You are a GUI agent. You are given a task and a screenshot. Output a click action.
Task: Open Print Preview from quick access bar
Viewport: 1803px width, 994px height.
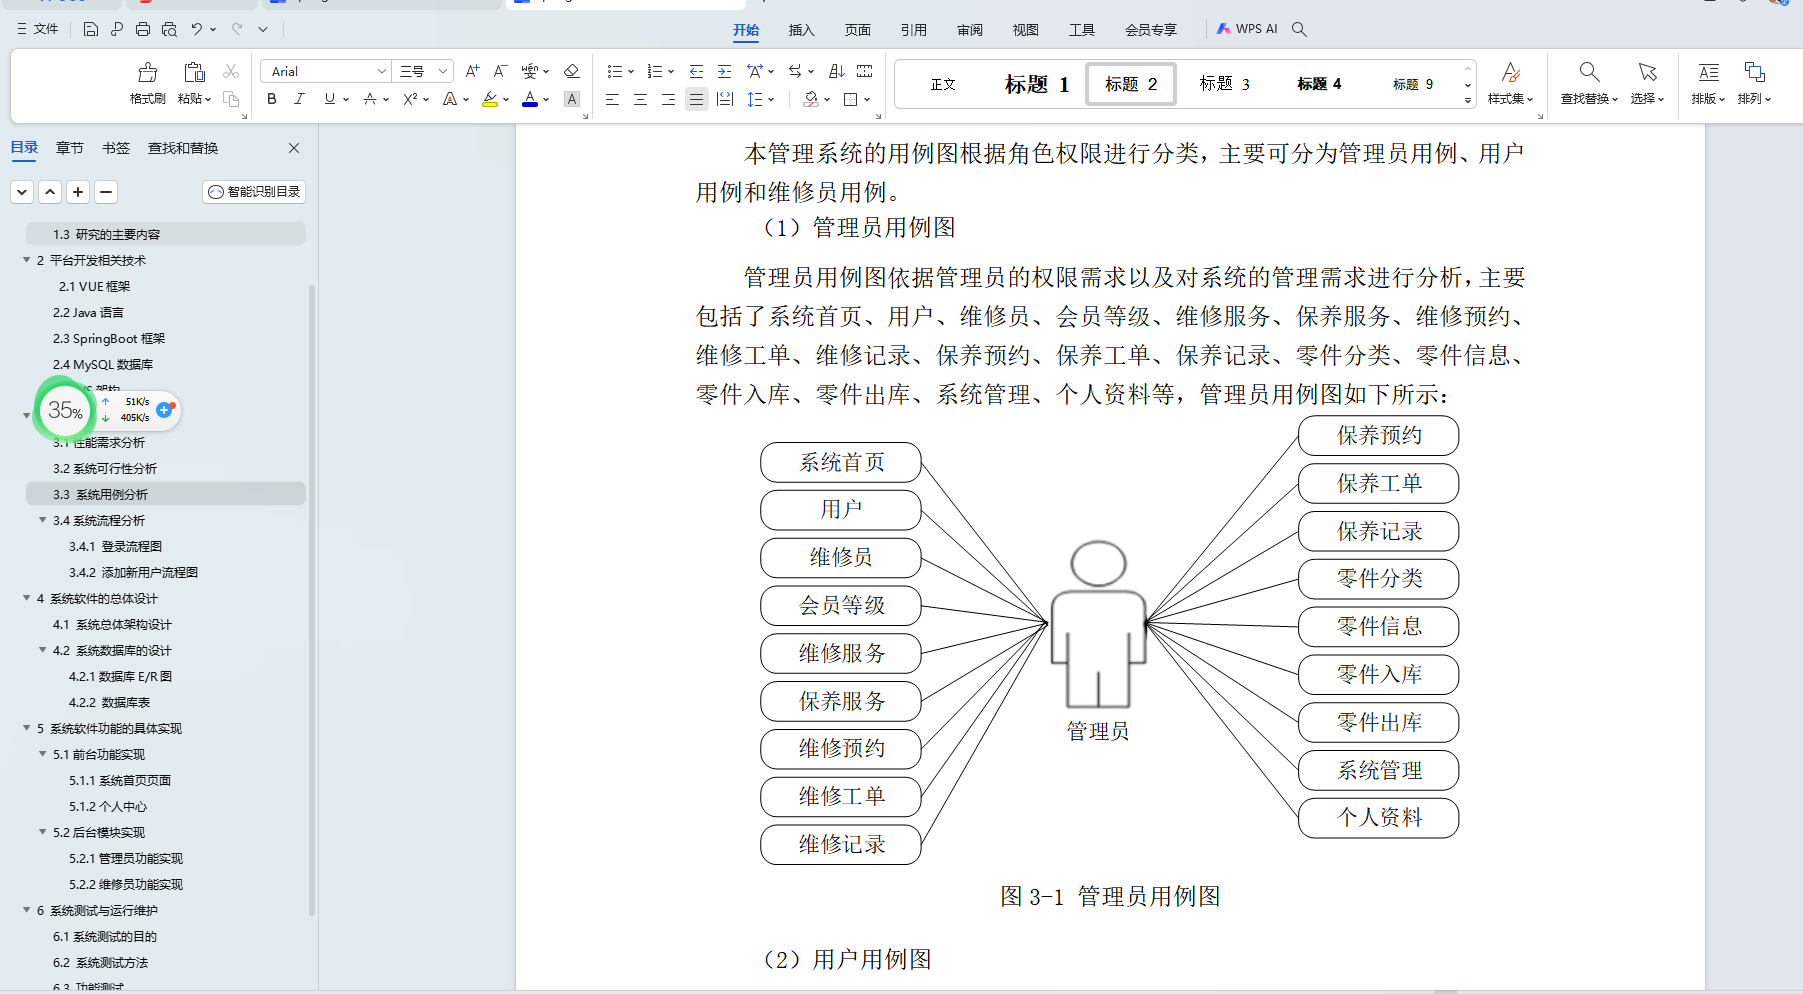click(x=169, y=29)
